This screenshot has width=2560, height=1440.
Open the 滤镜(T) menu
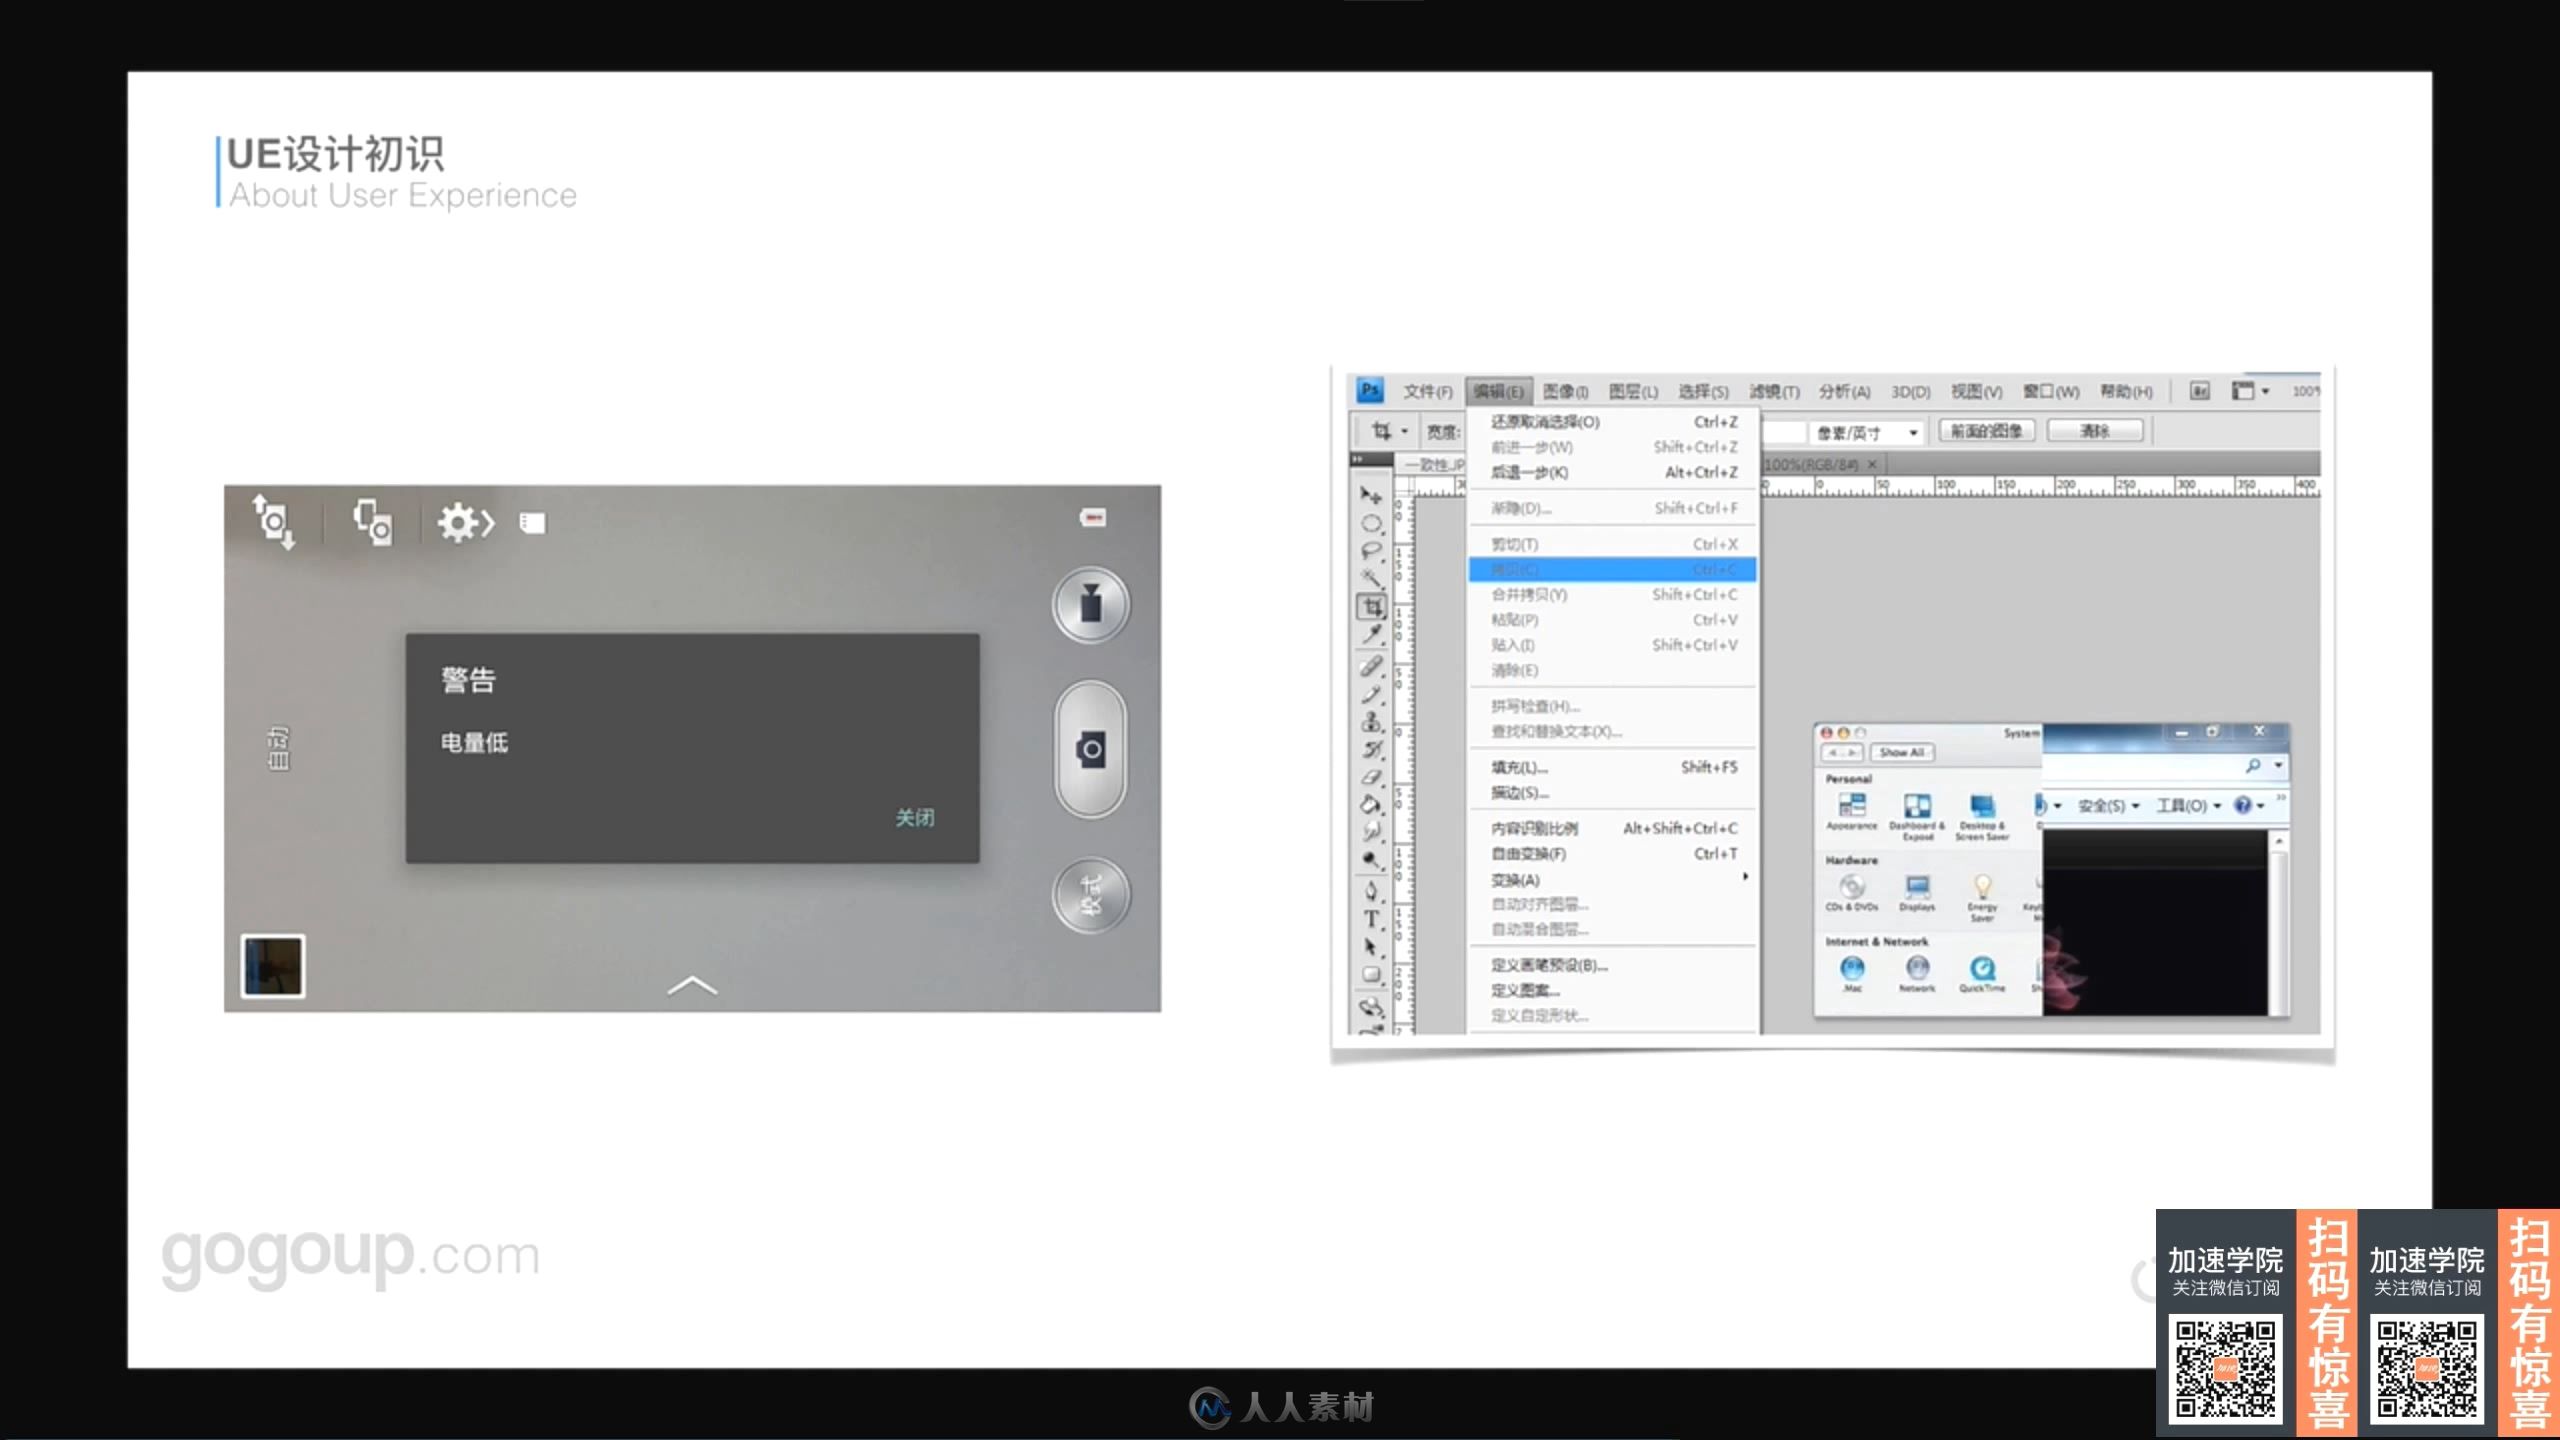coord(1773,391)
